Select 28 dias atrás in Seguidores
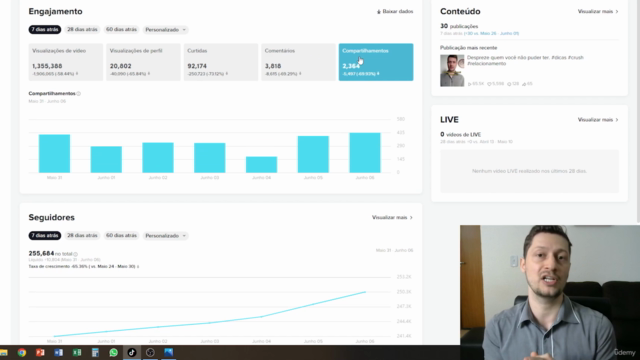Screen dimensions: 640x360 (x=82, y=236)
